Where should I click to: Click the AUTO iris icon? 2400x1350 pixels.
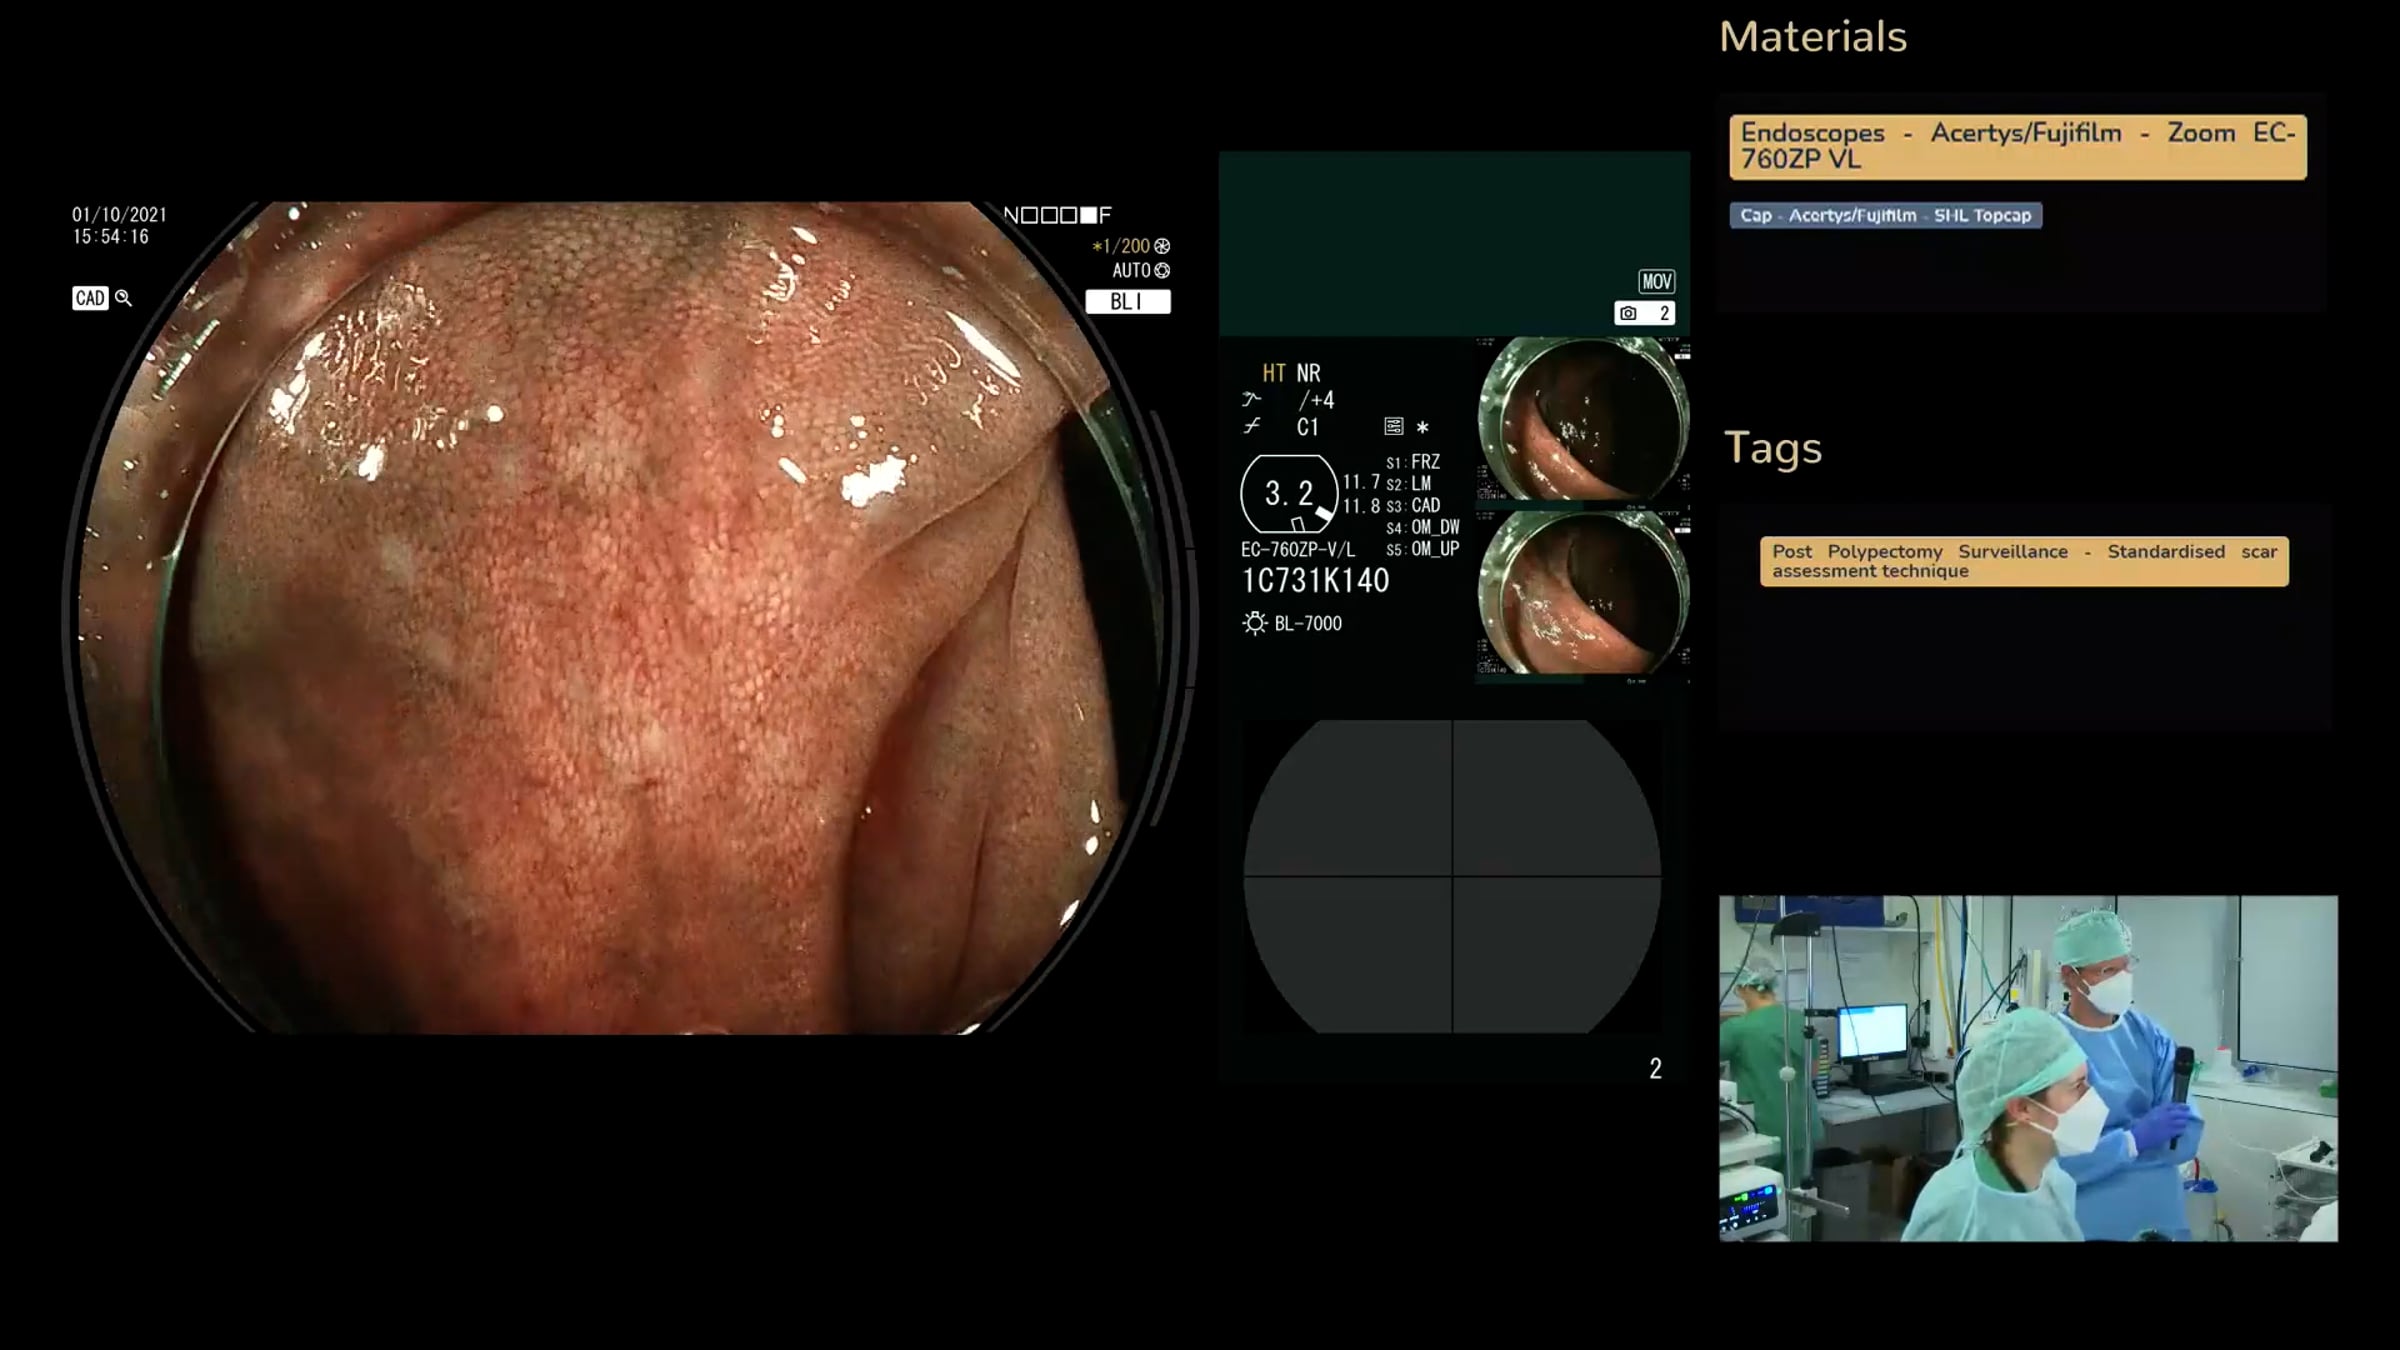pos(1162,271)
